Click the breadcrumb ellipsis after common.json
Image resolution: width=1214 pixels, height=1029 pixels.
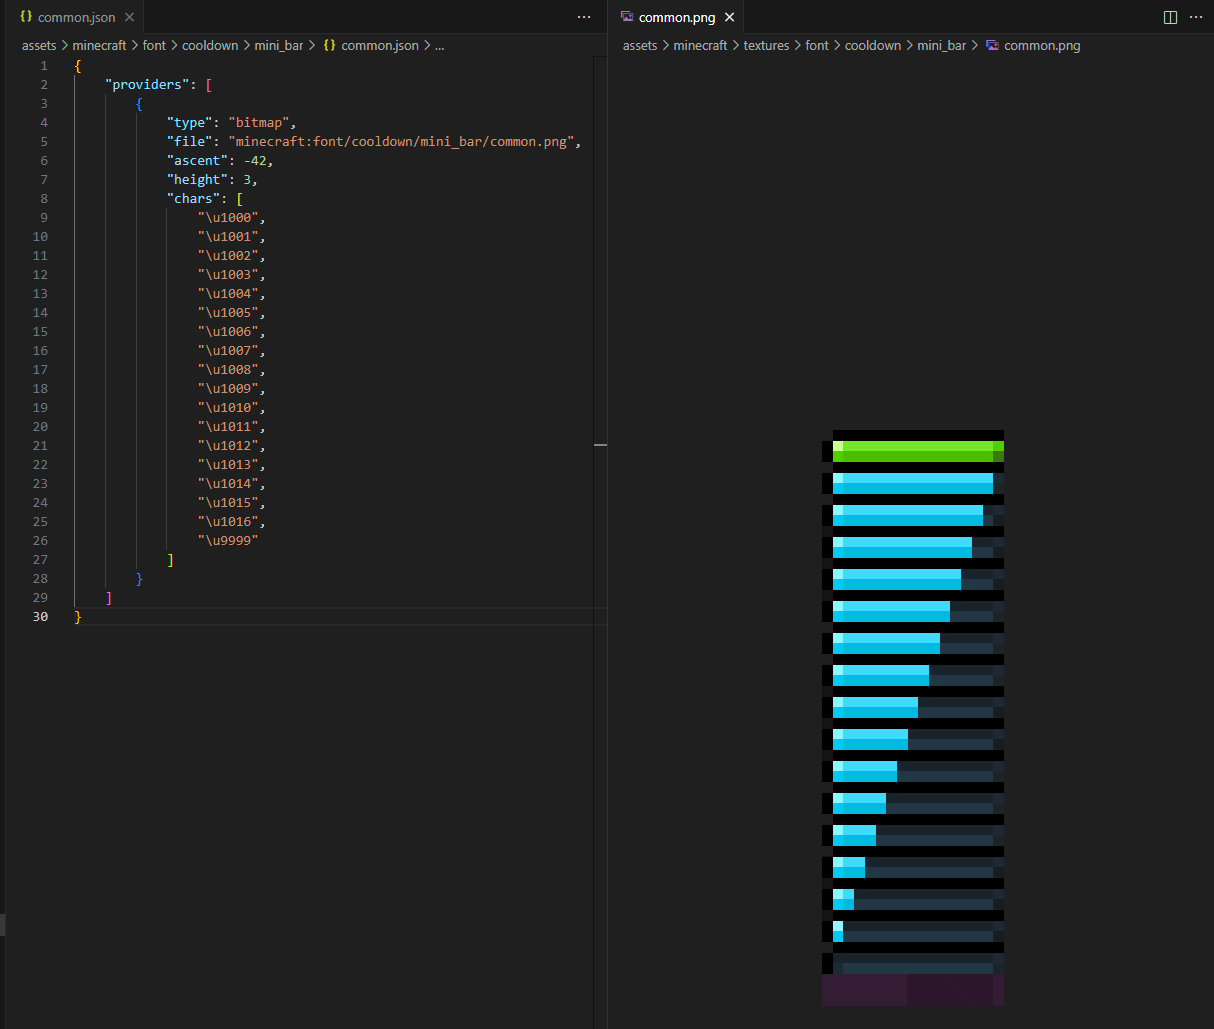click(x=439, y=45)
